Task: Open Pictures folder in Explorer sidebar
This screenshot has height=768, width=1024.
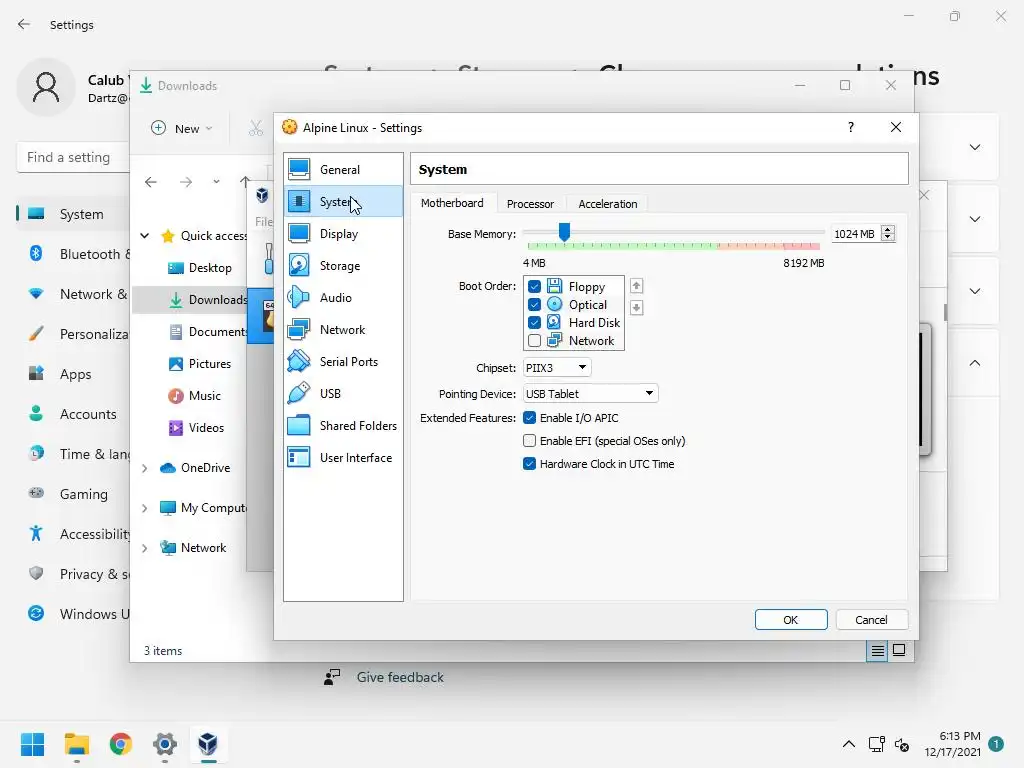Action: pyautogui.click(x=199, y=364)
